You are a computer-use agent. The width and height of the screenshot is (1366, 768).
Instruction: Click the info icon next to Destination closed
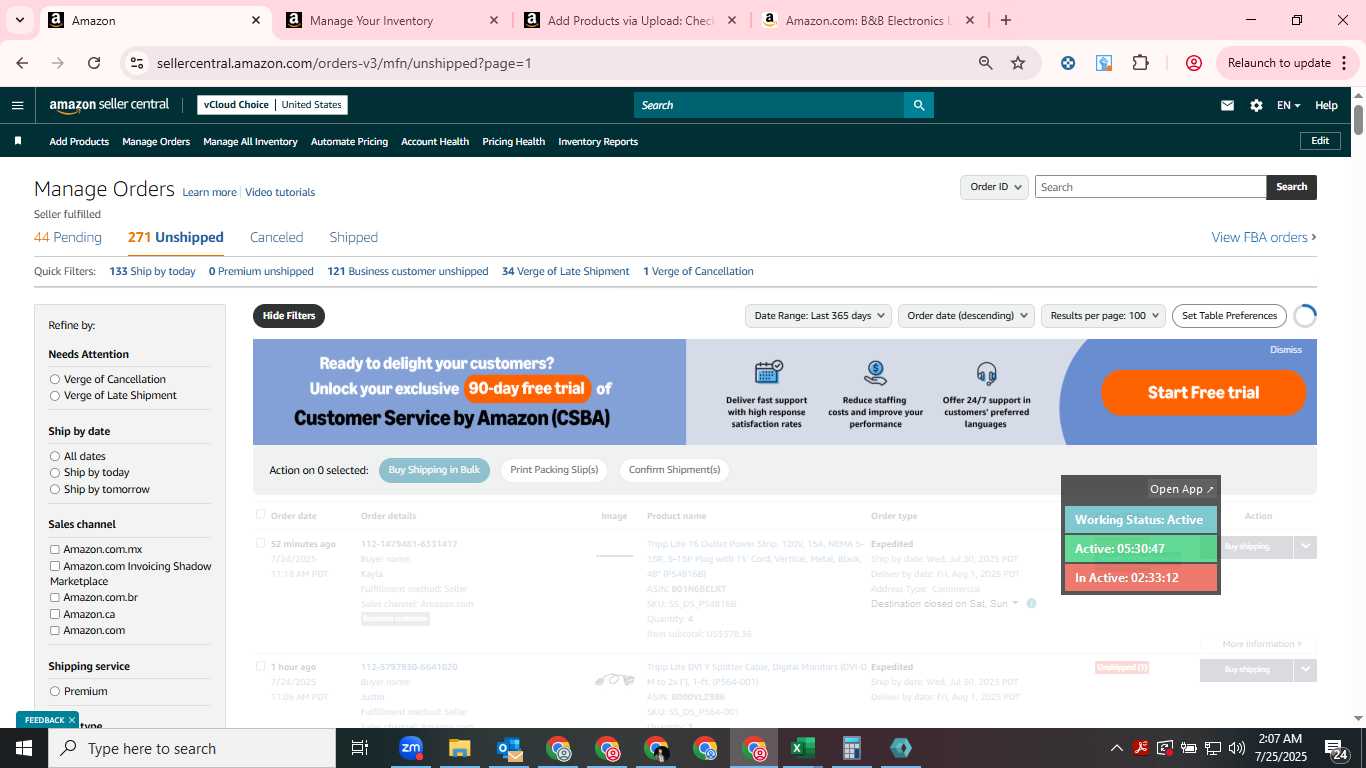[x=1031, y=603]
